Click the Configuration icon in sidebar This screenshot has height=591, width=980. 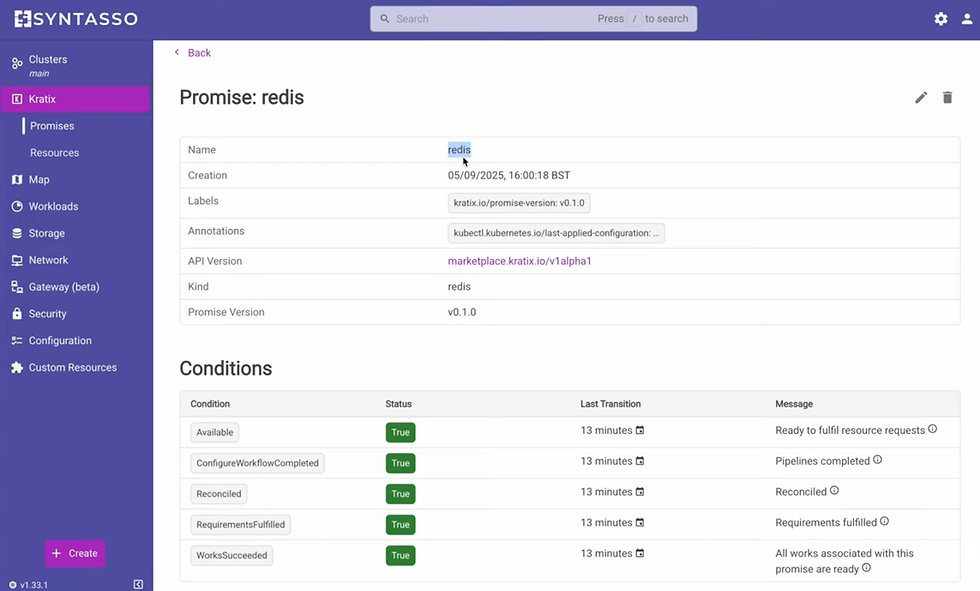pos(17,340)
